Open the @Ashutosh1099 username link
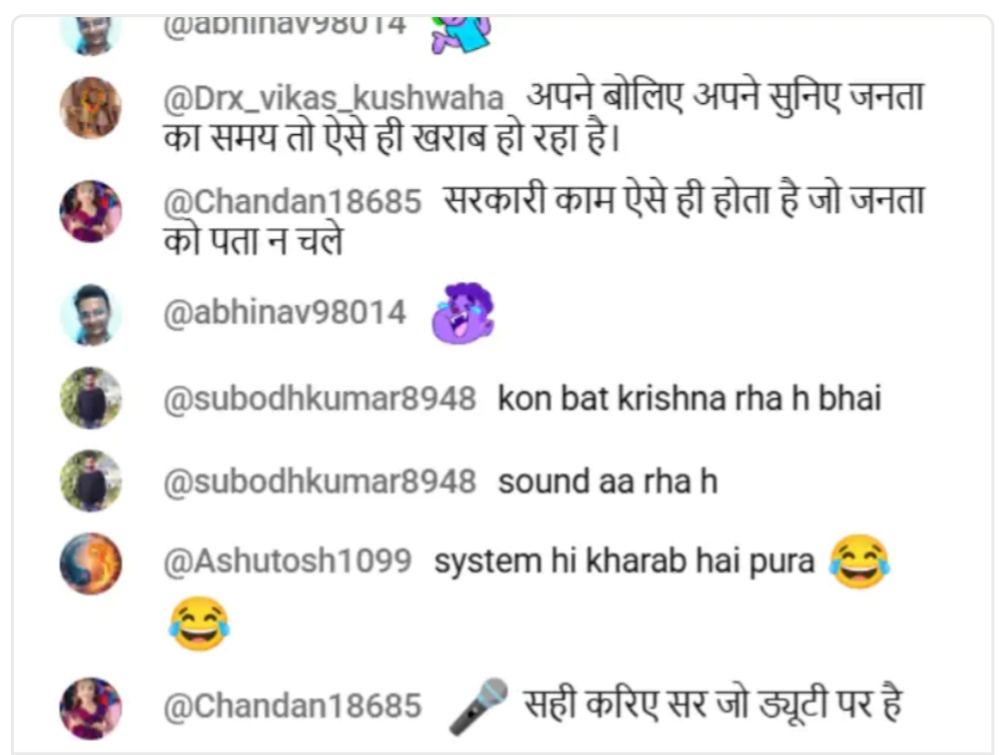Screen dimensions: 999x755 287,561
